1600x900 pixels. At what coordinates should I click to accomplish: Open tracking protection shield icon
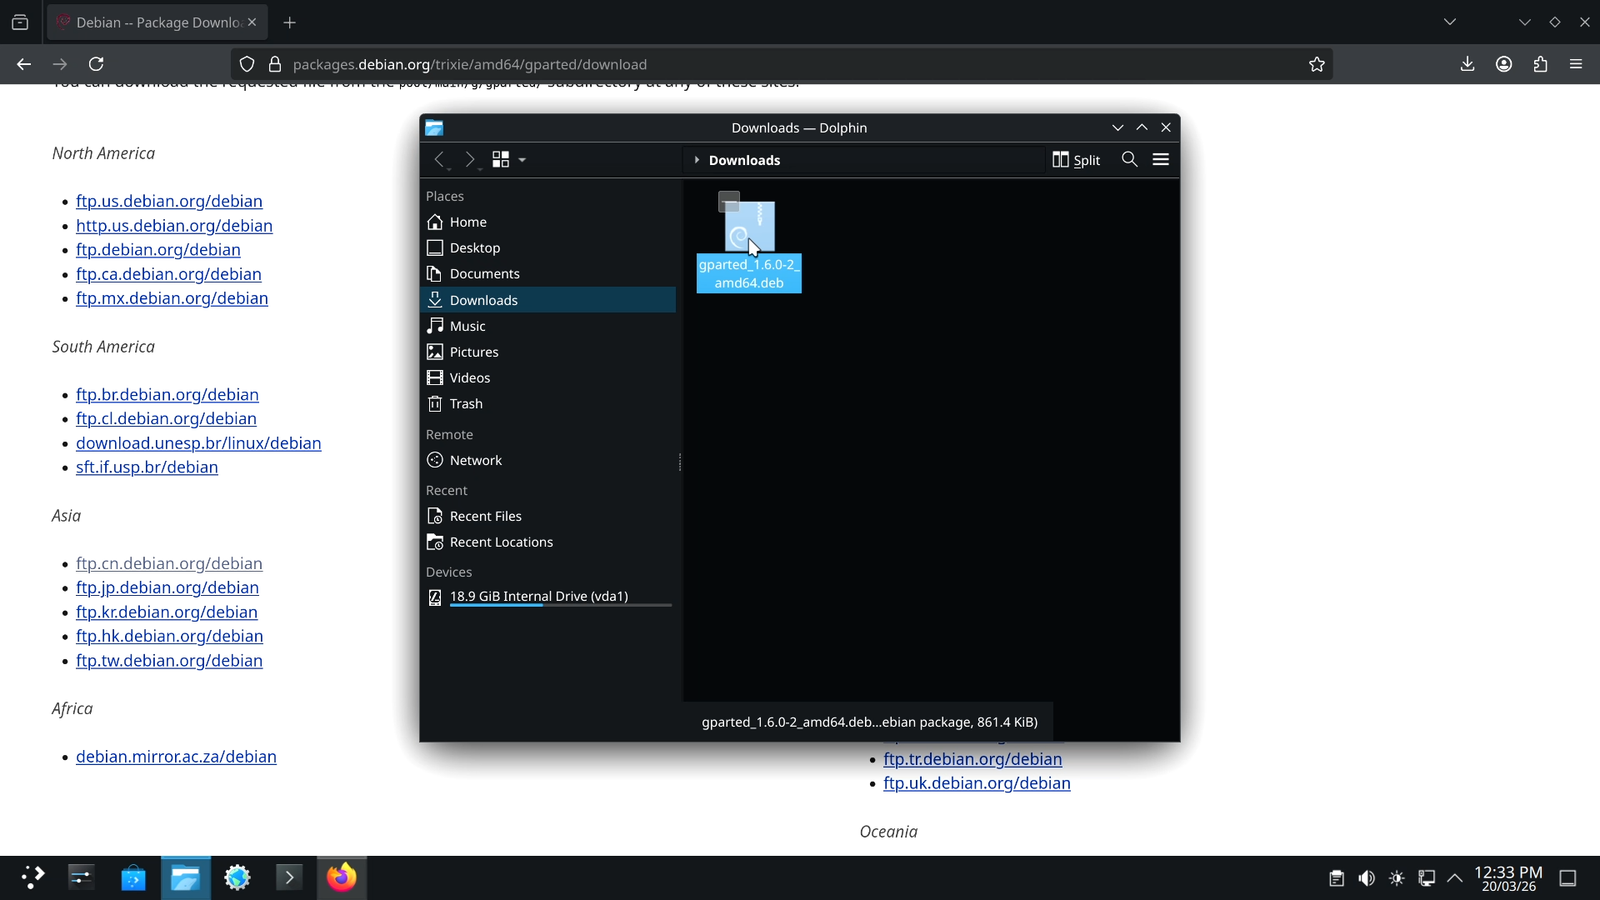(x=247, y=64)
